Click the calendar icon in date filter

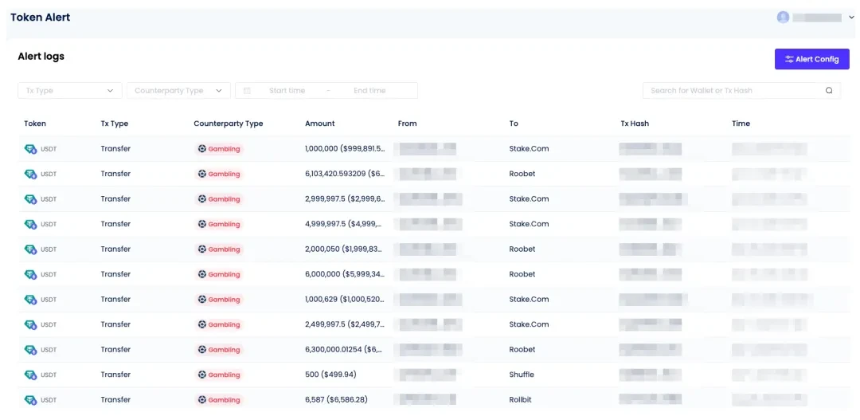248,90
